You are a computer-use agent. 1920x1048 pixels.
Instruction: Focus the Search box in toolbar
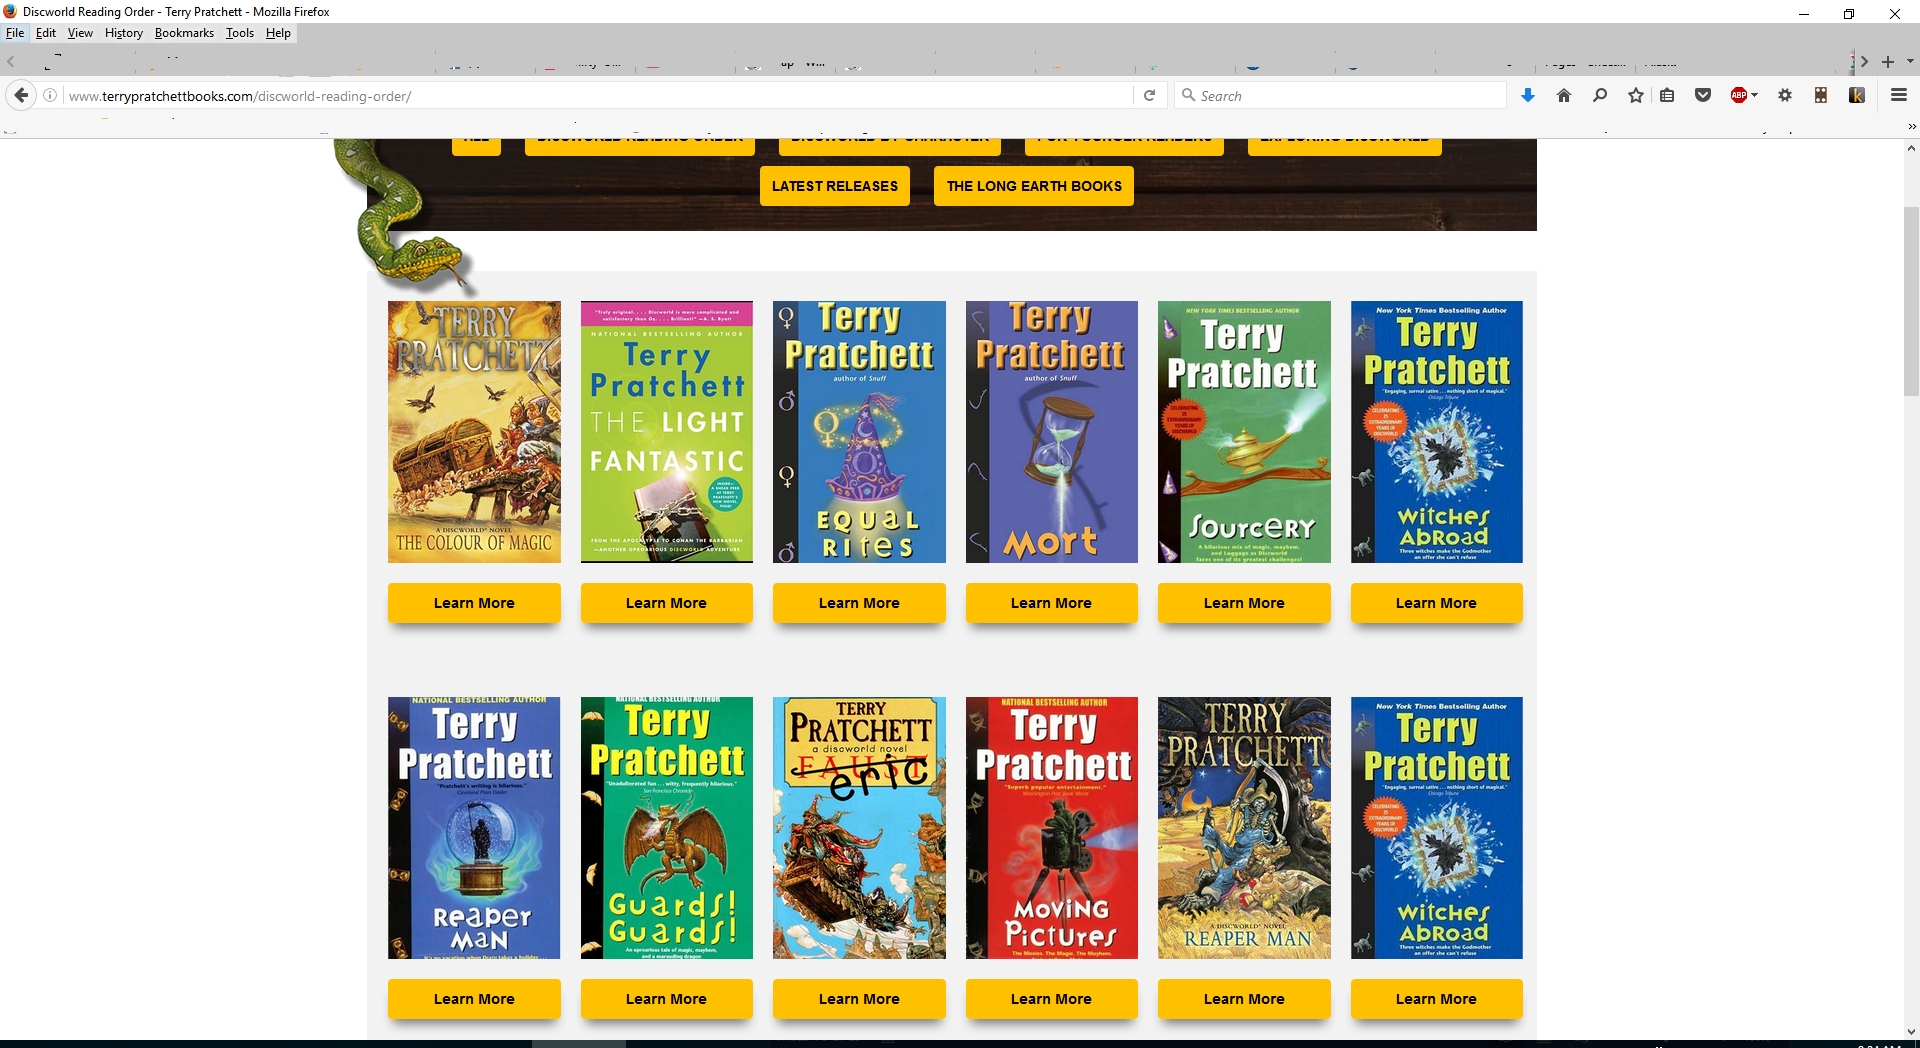(1341, 95)
